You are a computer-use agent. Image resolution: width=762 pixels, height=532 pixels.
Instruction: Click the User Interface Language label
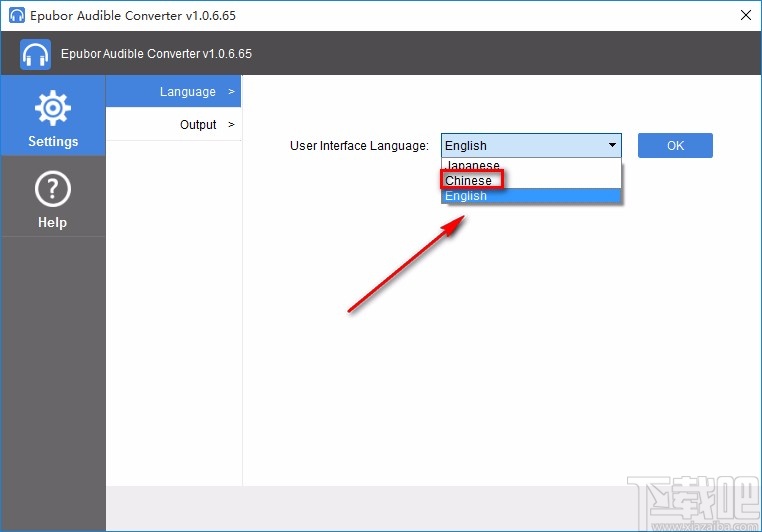[x=359, y=146]
